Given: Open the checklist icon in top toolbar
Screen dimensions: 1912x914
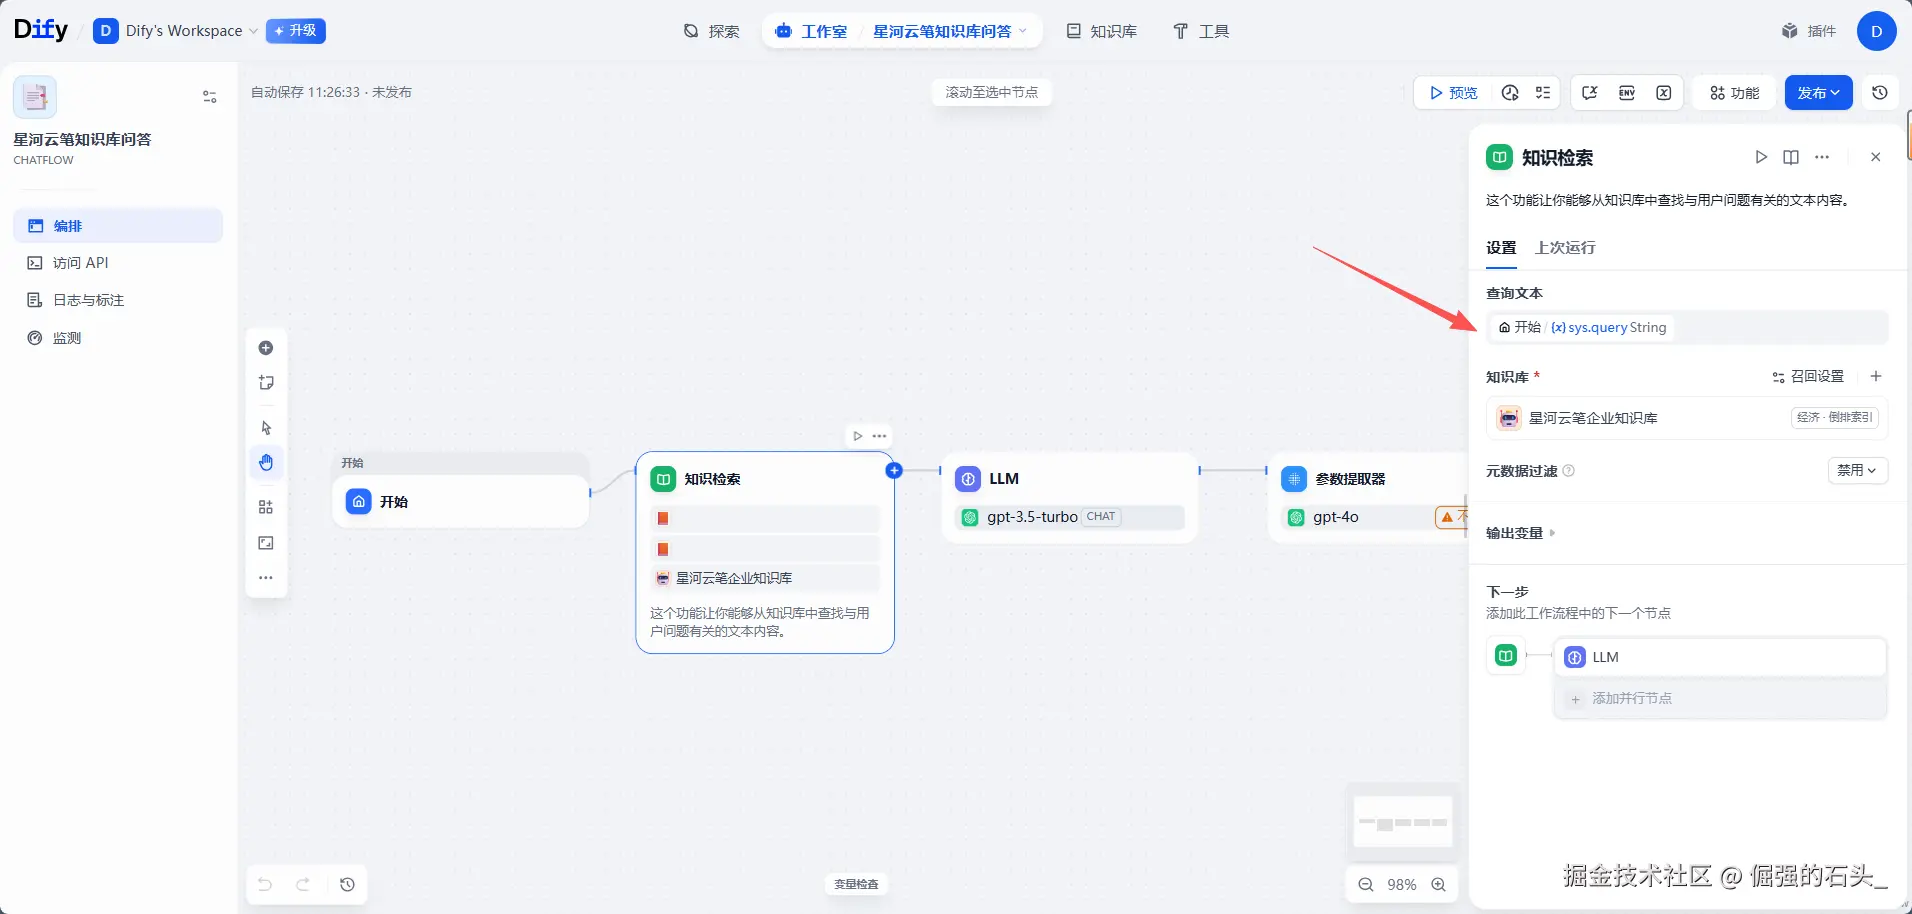Looking at the screenshot, I should tap(1543, 93).
